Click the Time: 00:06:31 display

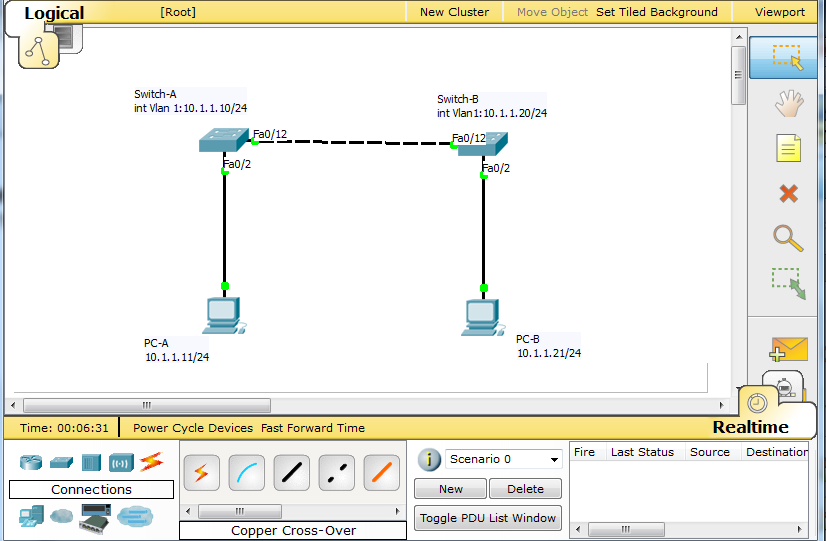(64, 428)
